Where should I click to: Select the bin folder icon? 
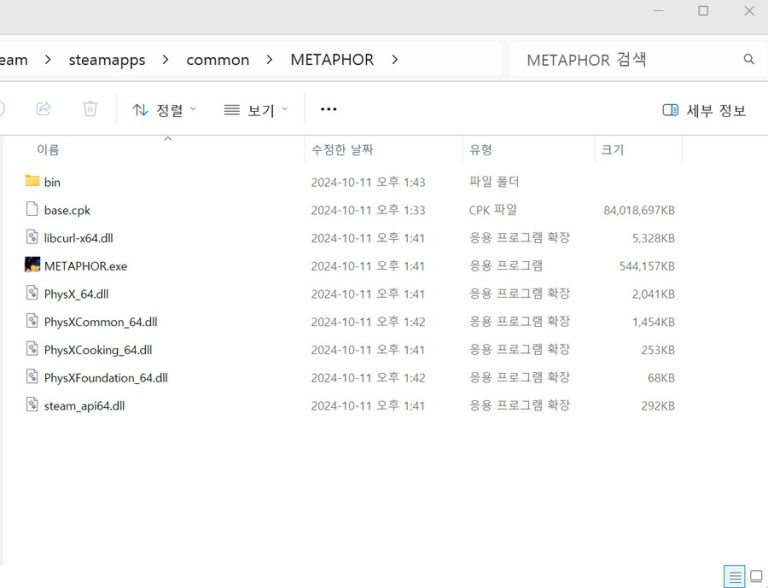[32, 181]
